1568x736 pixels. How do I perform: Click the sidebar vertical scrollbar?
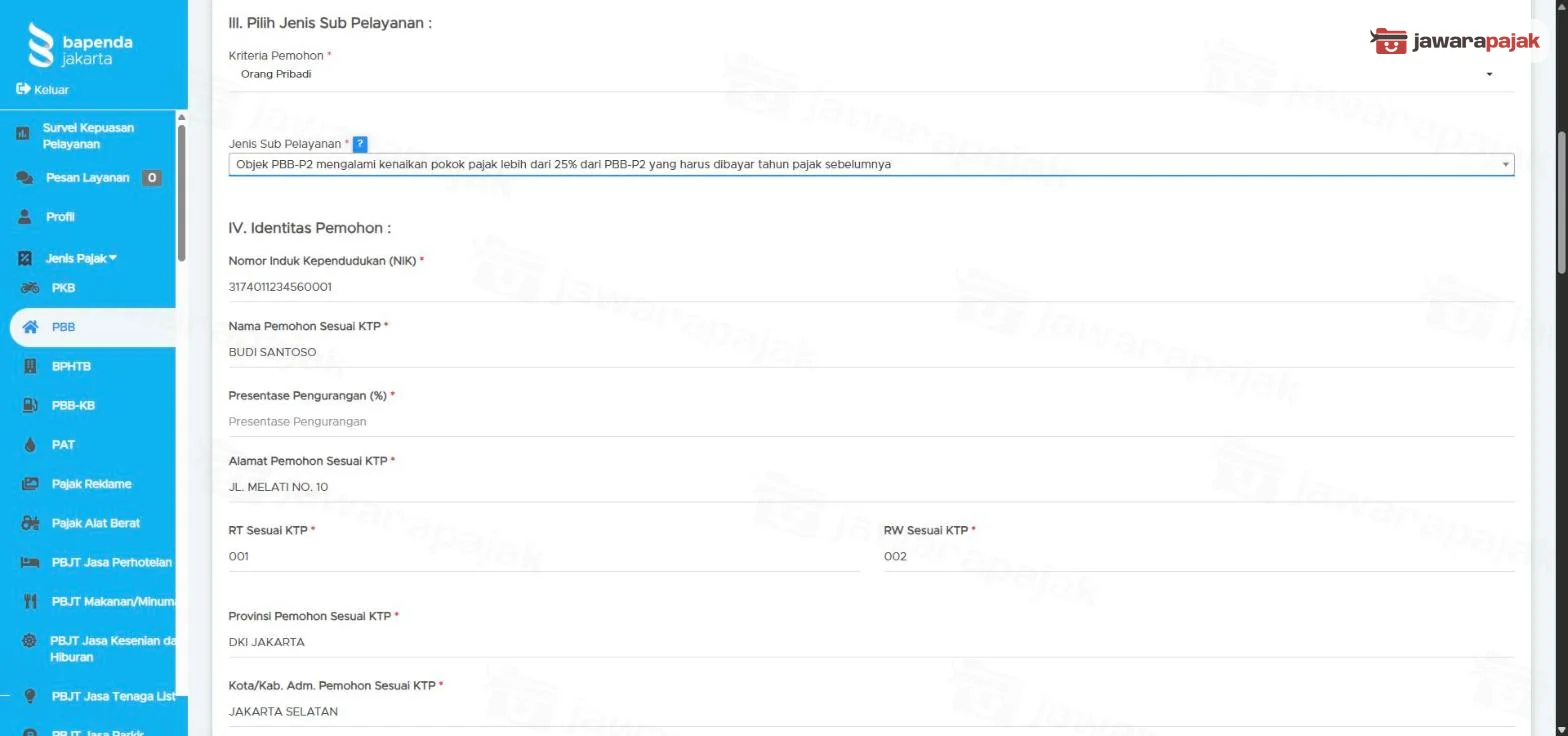(181, 190)
